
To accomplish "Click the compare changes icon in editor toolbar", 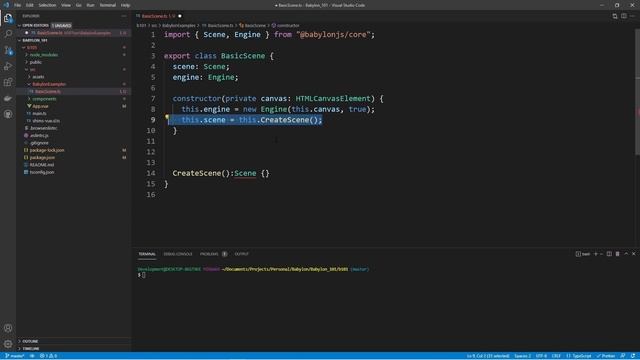I will coord(615,16).
